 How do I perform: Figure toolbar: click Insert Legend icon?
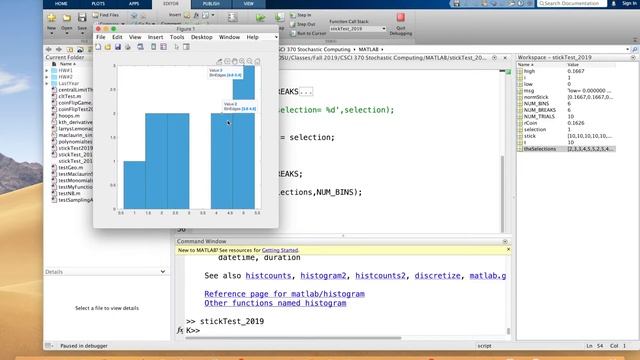[x=164, y=47]
